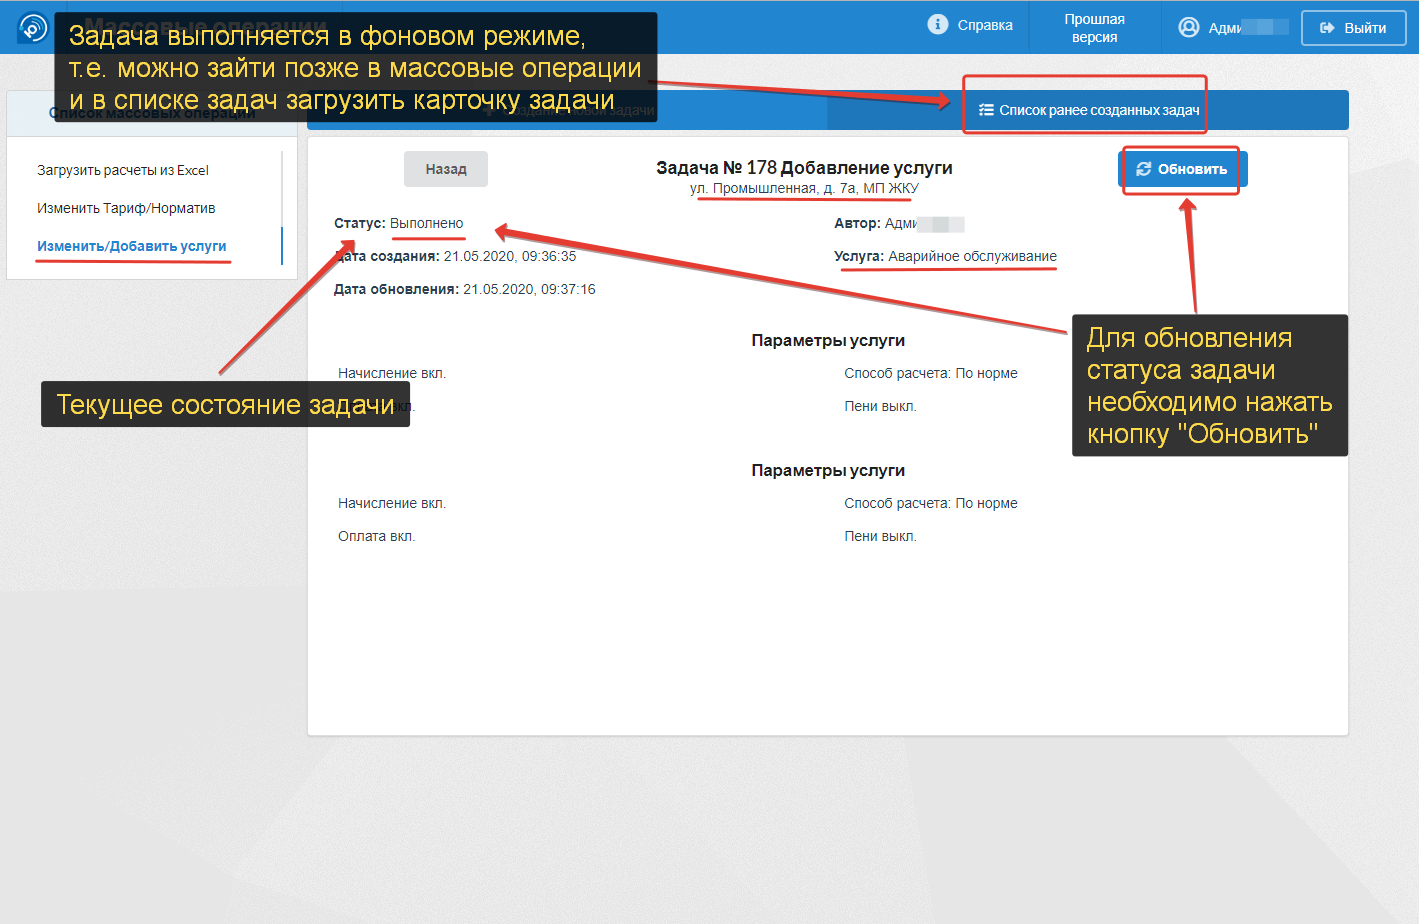Viewport: 1419px width, 924px height.
Task: Click the second Параметры услуги heading
Action: click(x=828, y=470)
